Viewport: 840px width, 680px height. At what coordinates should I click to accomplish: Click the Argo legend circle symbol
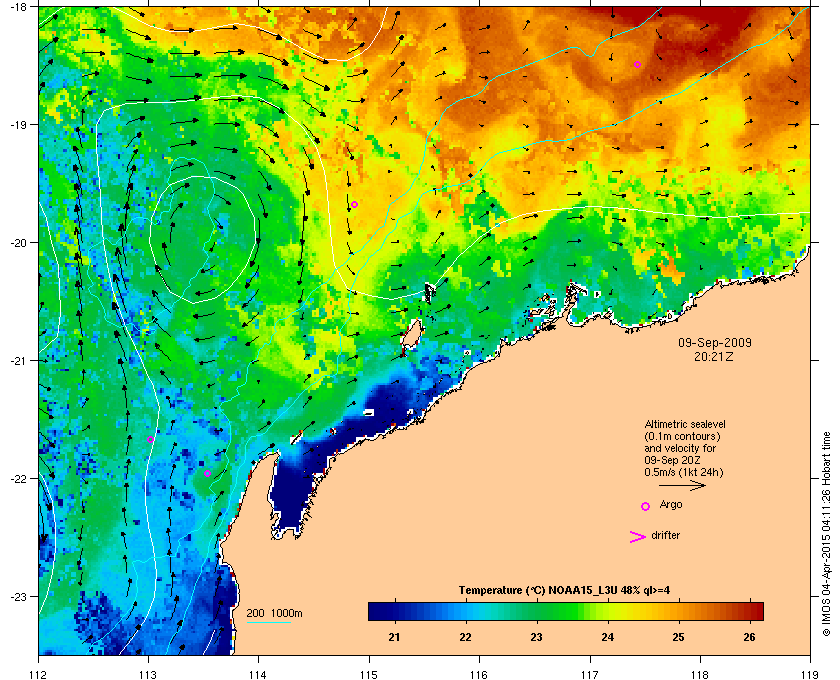point(646,506)
